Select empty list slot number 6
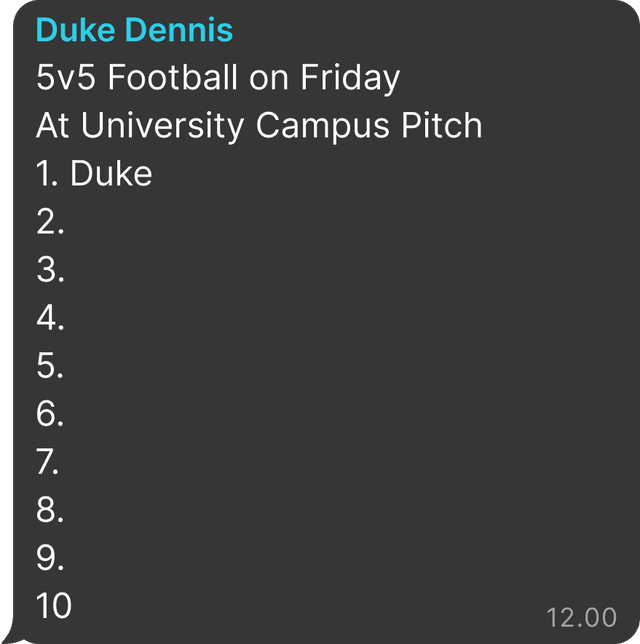This screenshot has width=640, height=644. (50, 414)
